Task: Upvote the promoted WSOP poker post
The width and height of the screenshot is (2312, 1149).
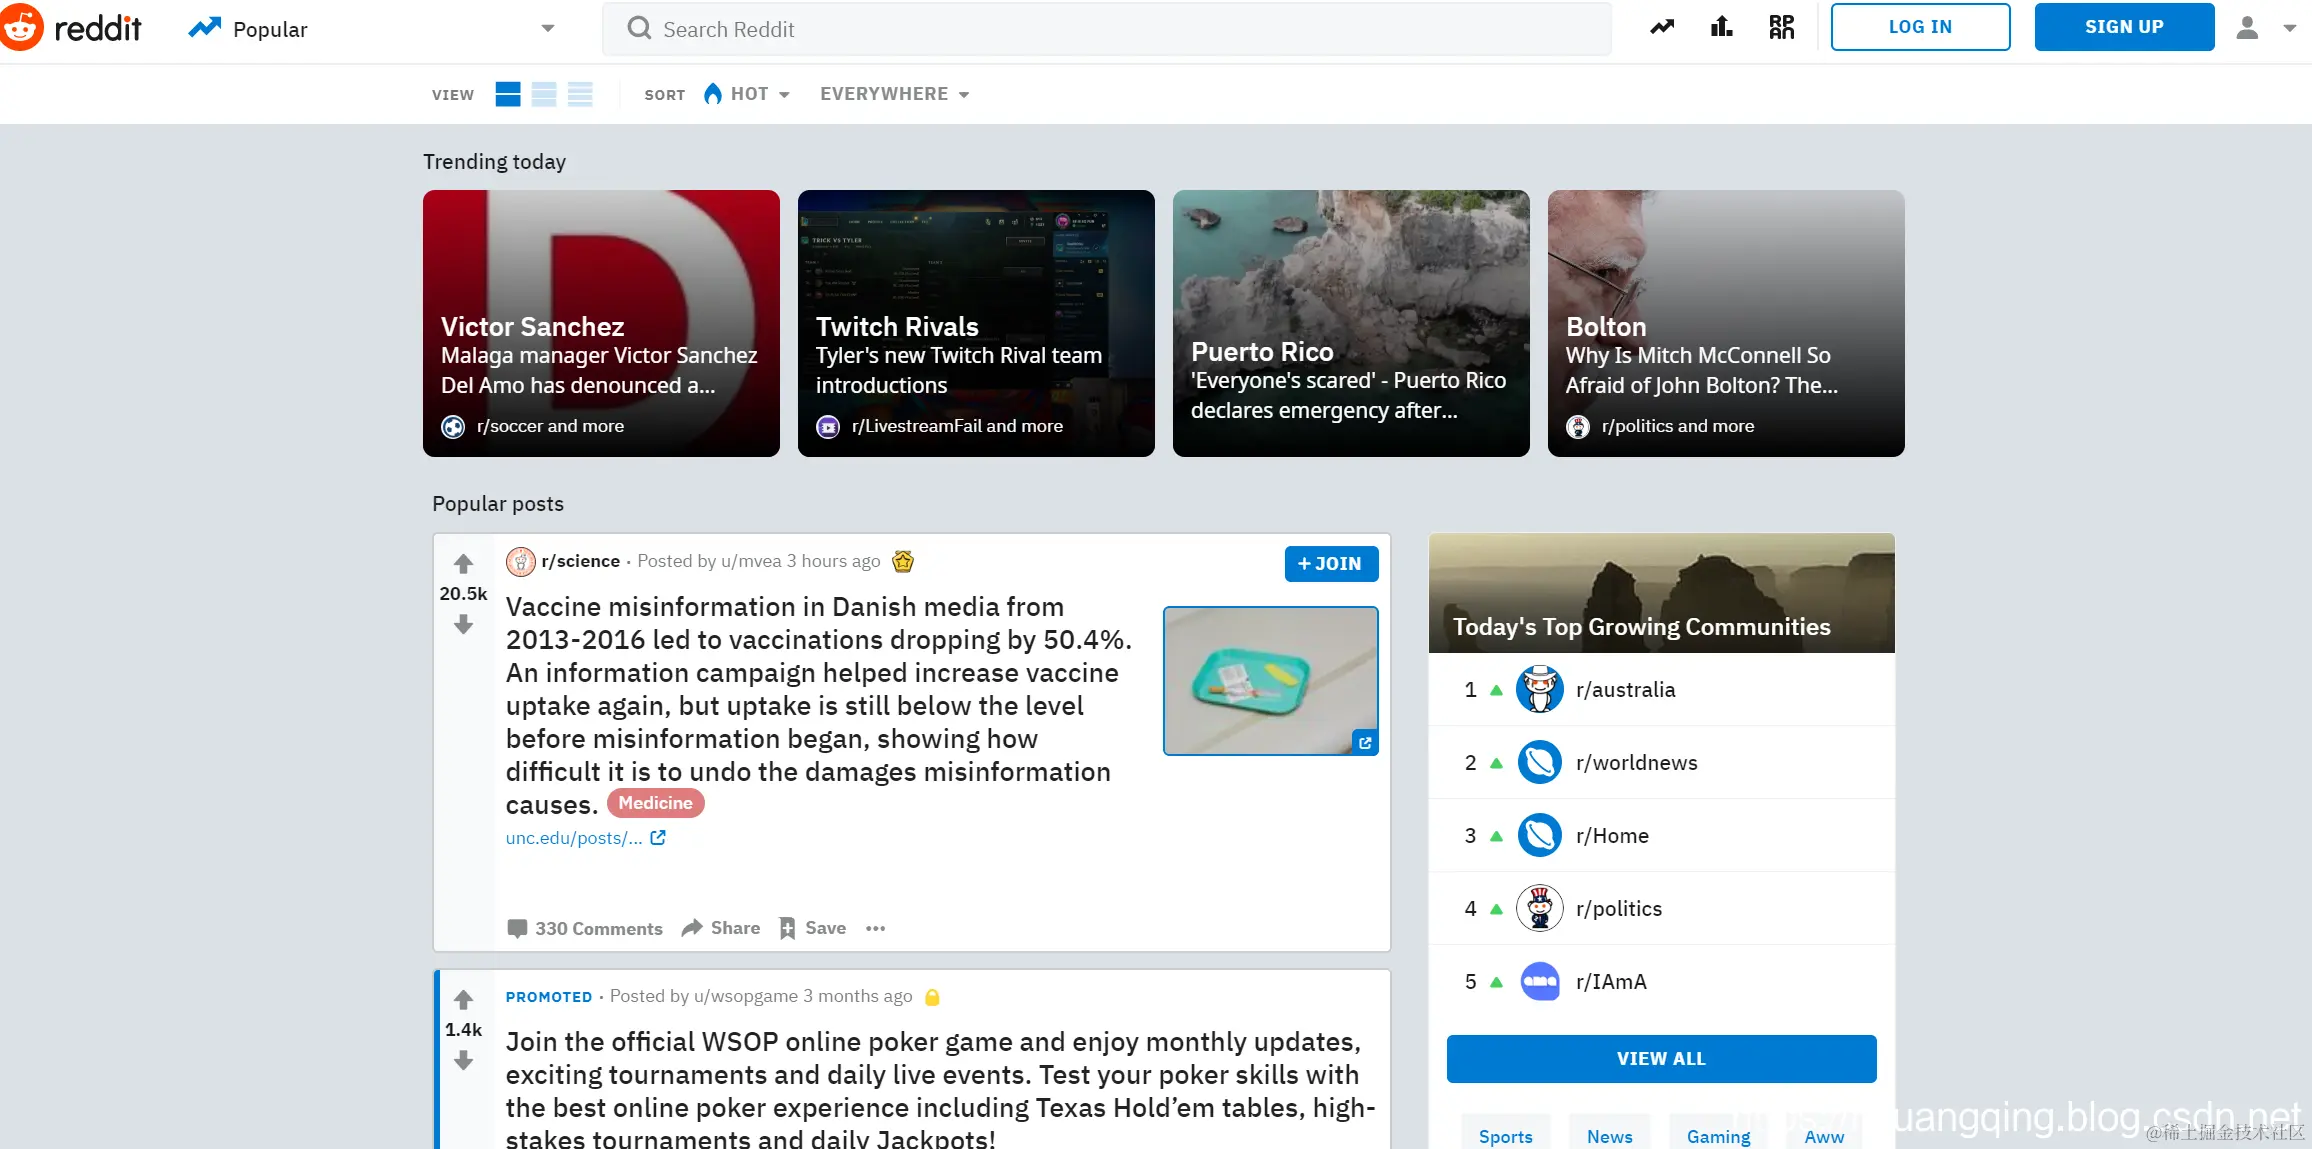Action: click(463, 999)
